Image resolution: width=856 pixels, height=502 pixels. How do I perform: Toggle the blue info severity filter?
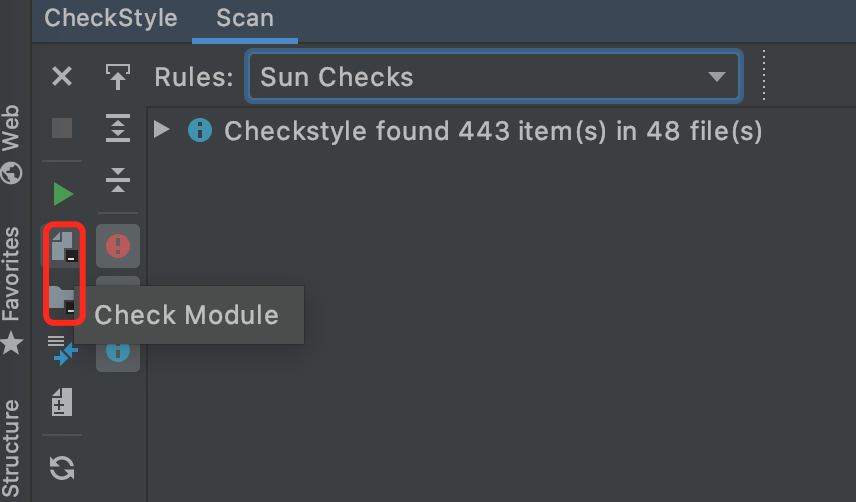coord(118,352)
